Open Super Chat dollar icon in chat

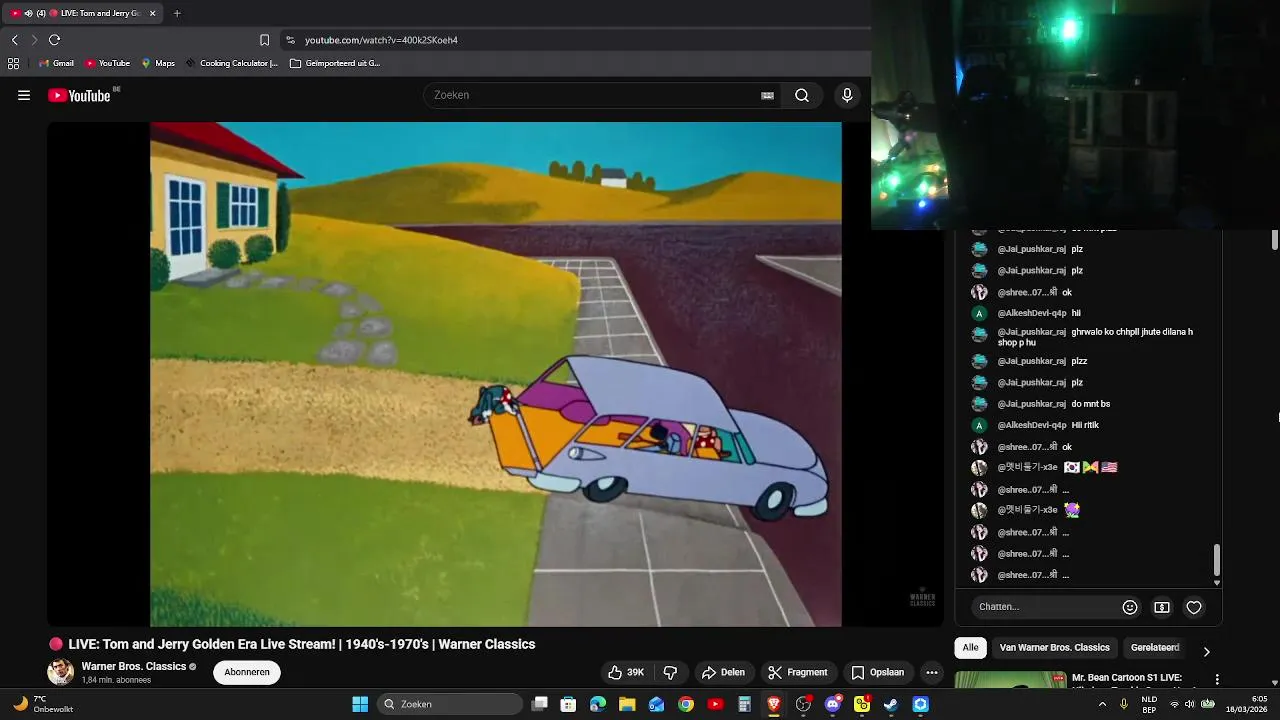pos(1162,607)
